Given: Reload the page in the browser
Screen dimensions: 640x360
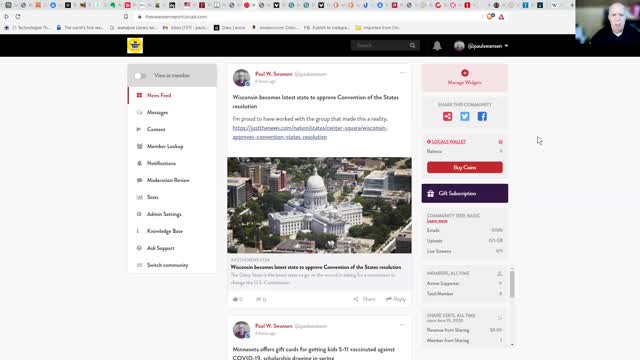Looking at the screenshot, I should point(18,17).
